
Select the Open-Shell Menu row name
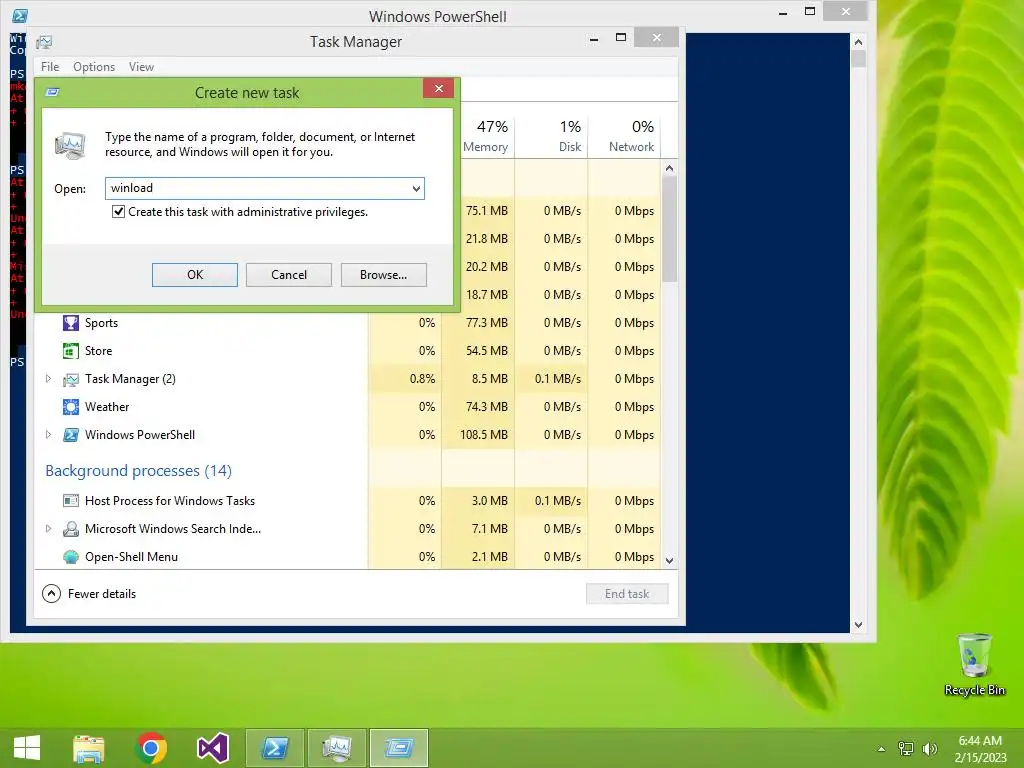tap(131, 557)
